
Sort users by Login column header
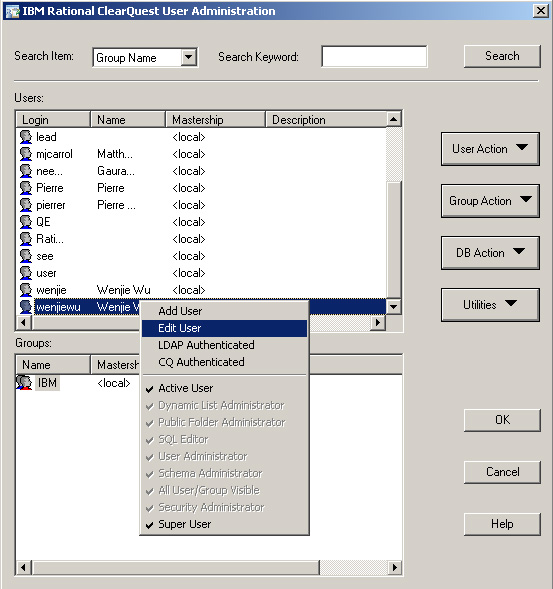[x=53, y=120]
